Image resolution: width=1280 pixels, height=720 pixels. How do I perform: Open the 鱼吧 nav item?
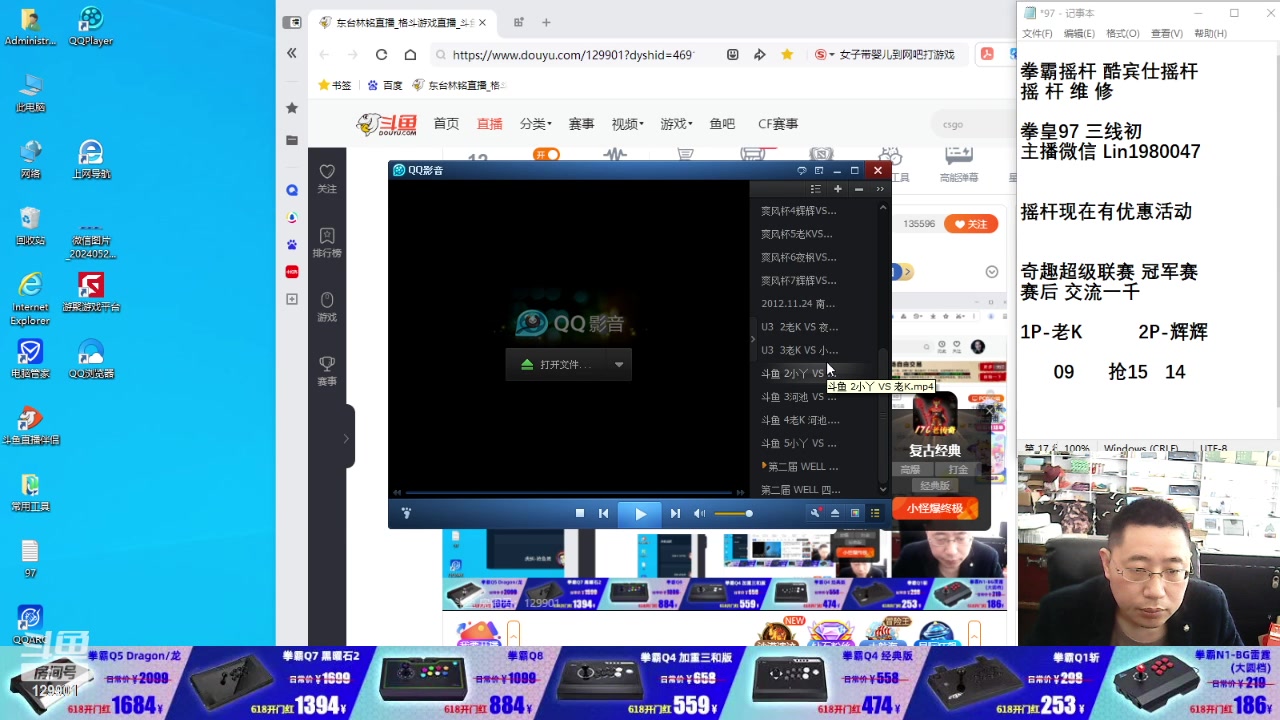pos(722,124)
